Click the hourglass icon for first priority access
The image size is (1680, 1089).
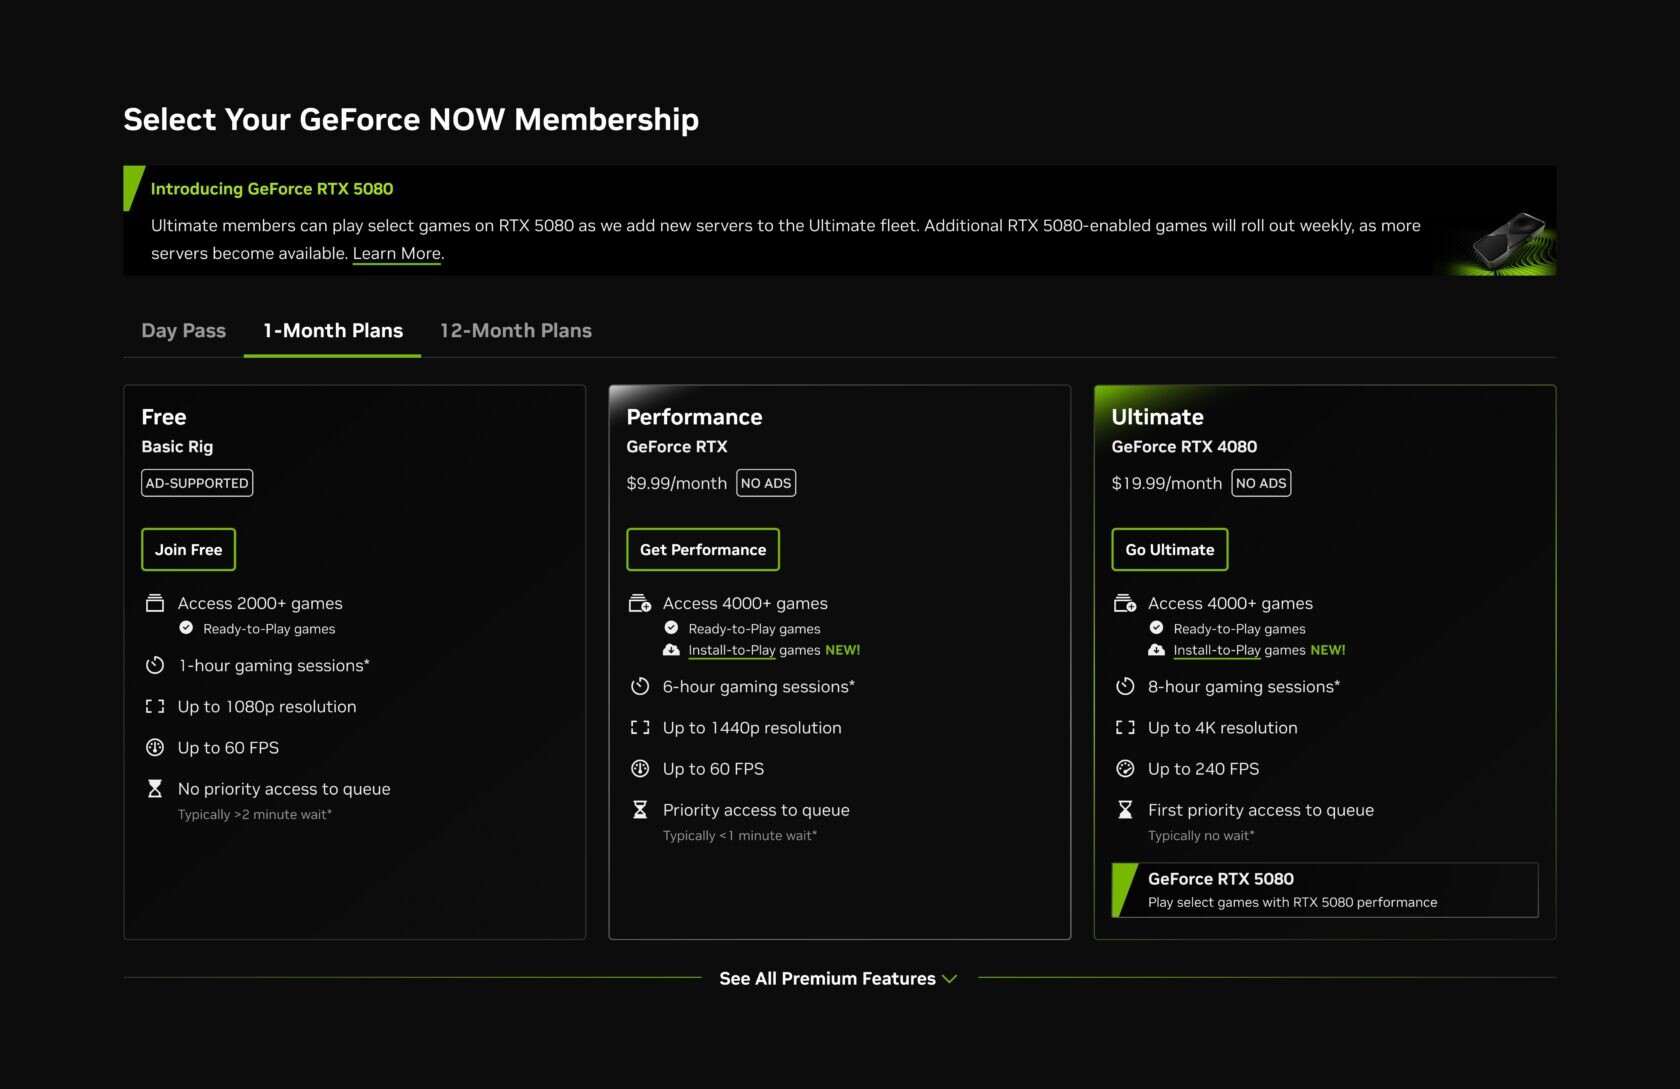tap(1127, 809)
